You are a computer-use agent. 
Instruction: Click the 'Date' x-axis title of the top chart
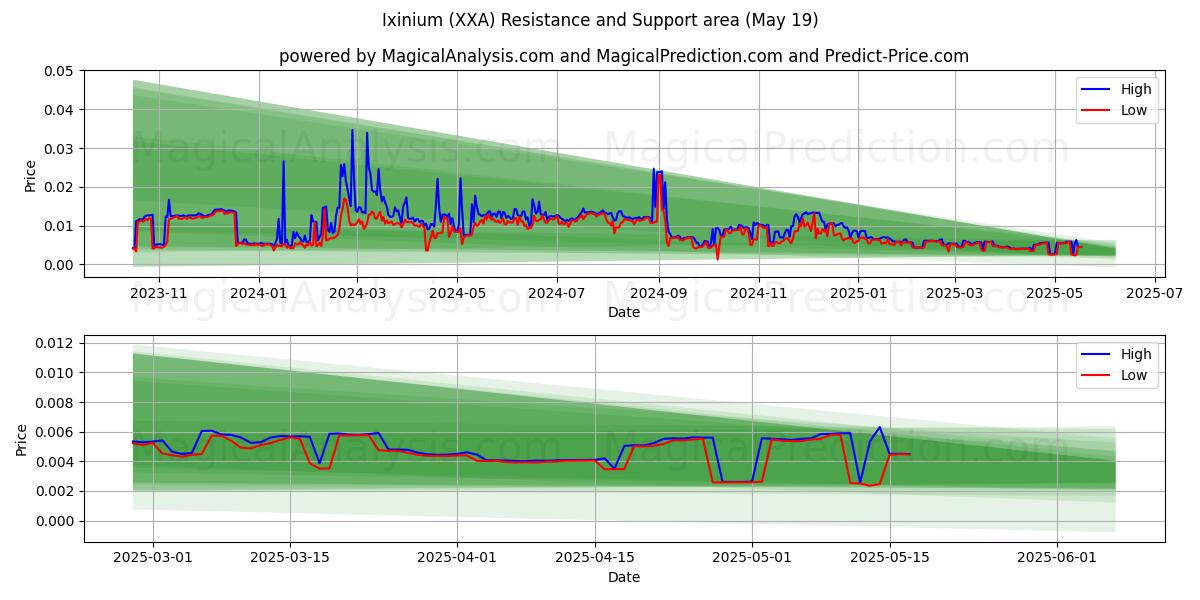623,312
